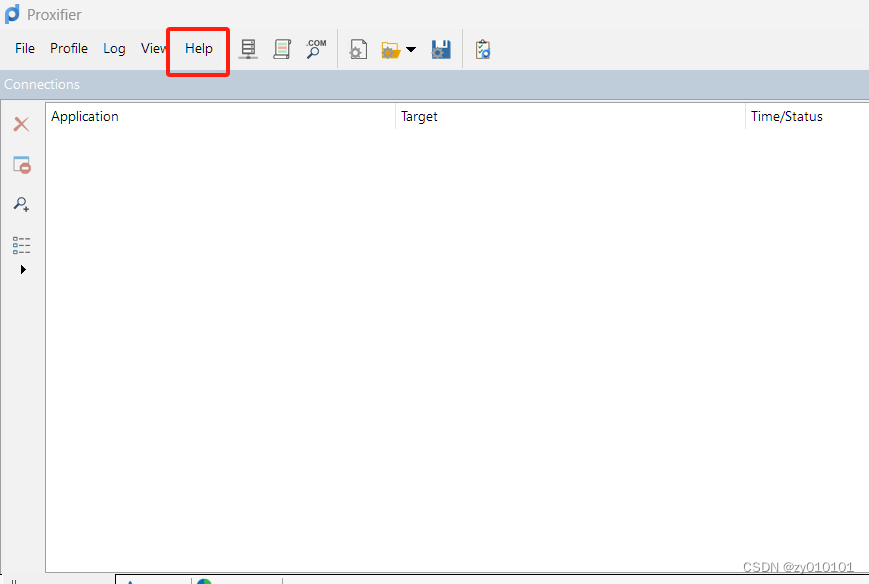Click the block connection window icon

tap(22, 165)
